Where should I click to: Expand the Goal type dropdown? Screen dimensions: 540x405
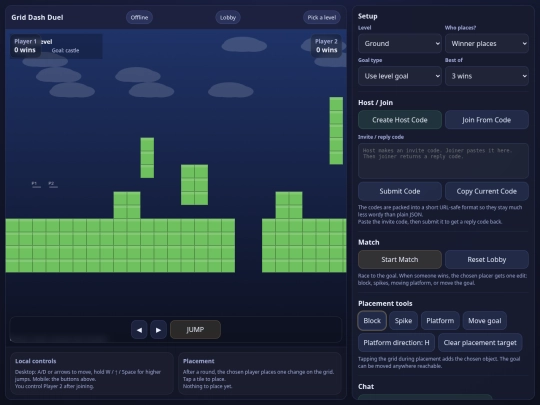click(x=399, y=76)
